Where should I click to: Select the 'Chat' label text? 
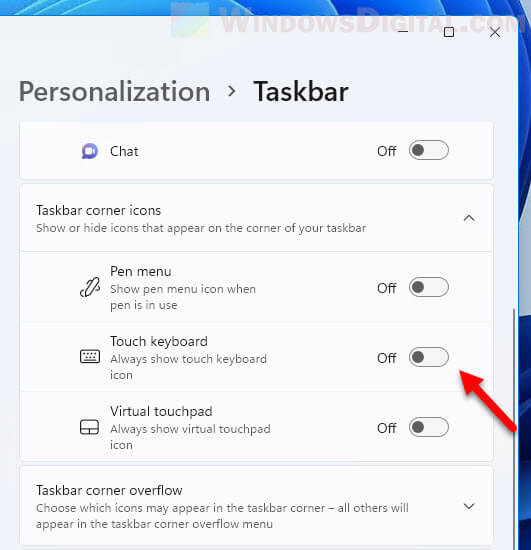(x=124, y=152)
